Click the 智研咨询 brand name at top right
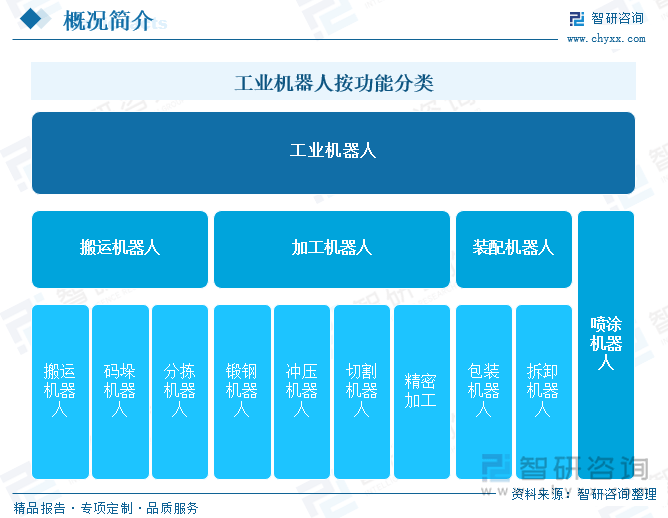 click(x=617, y=18)
